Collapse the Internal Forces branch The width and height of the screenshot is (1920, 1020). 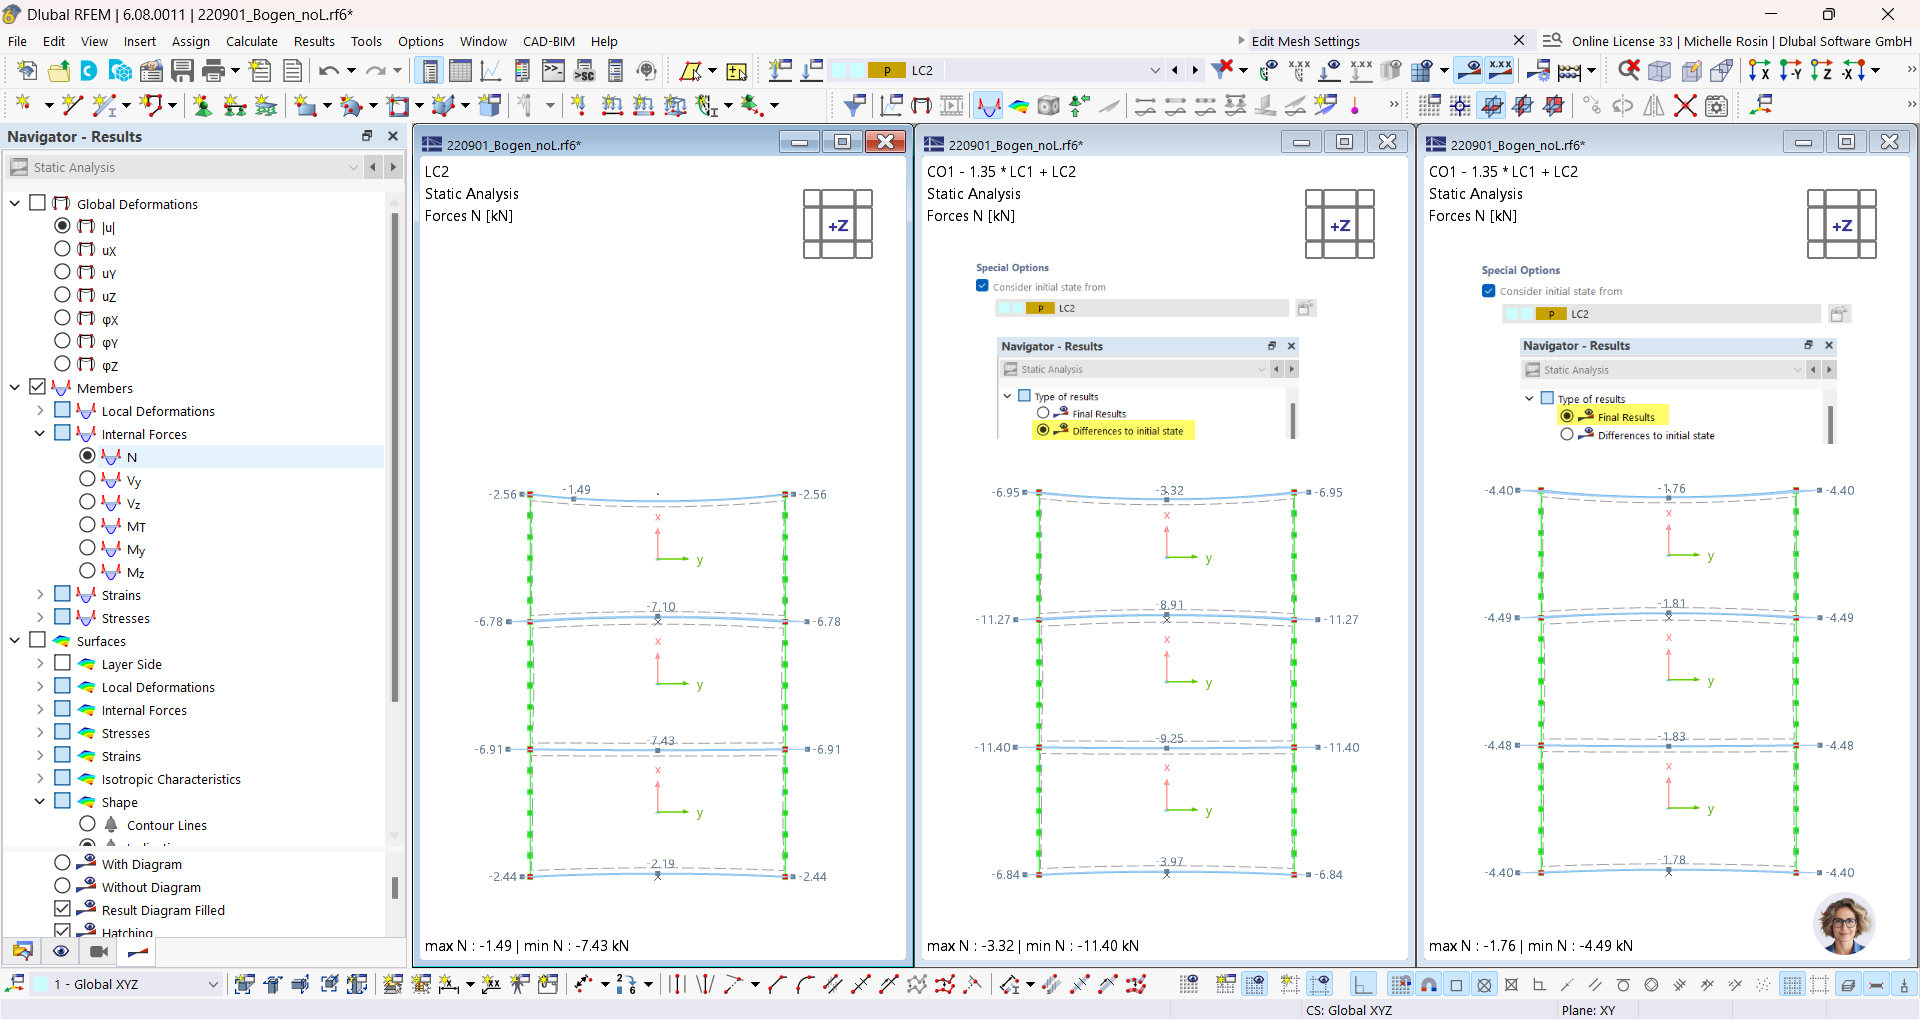click(40, 434)
